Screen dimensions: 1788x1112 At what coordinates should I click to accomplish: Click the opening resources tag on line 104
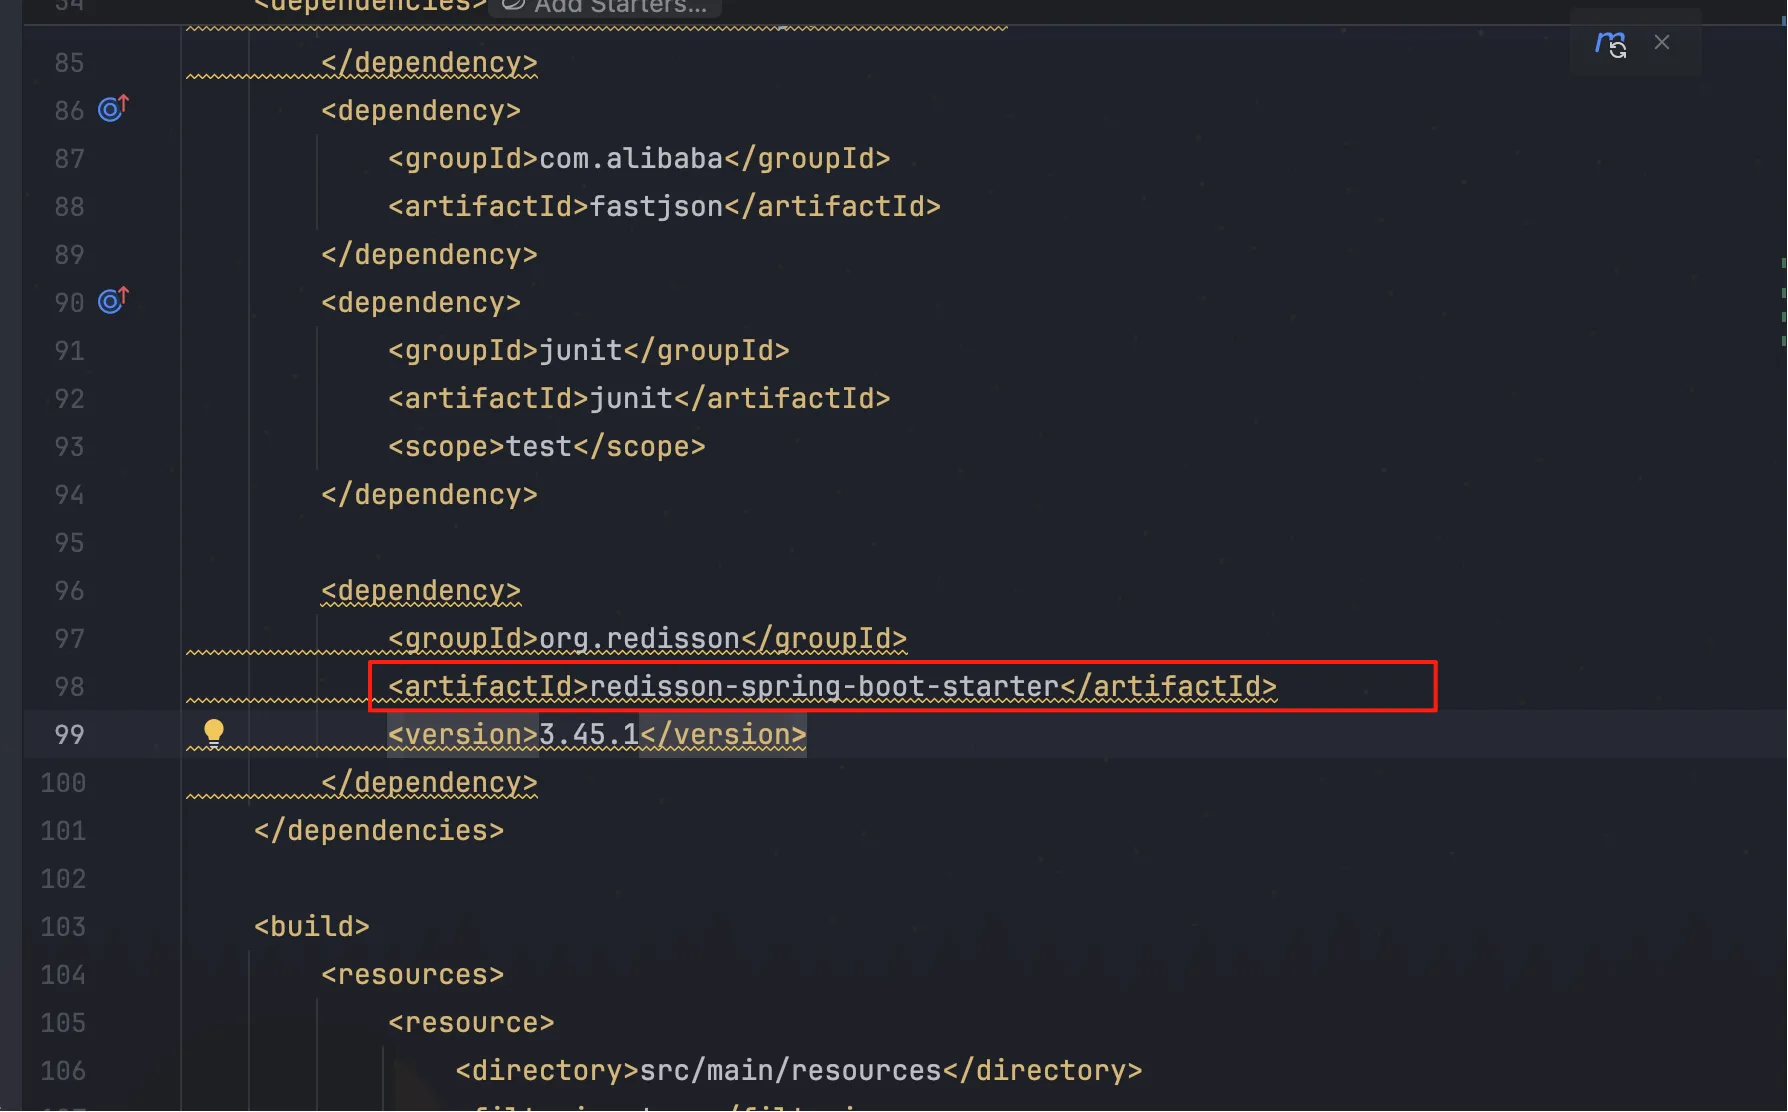[412, 975]
